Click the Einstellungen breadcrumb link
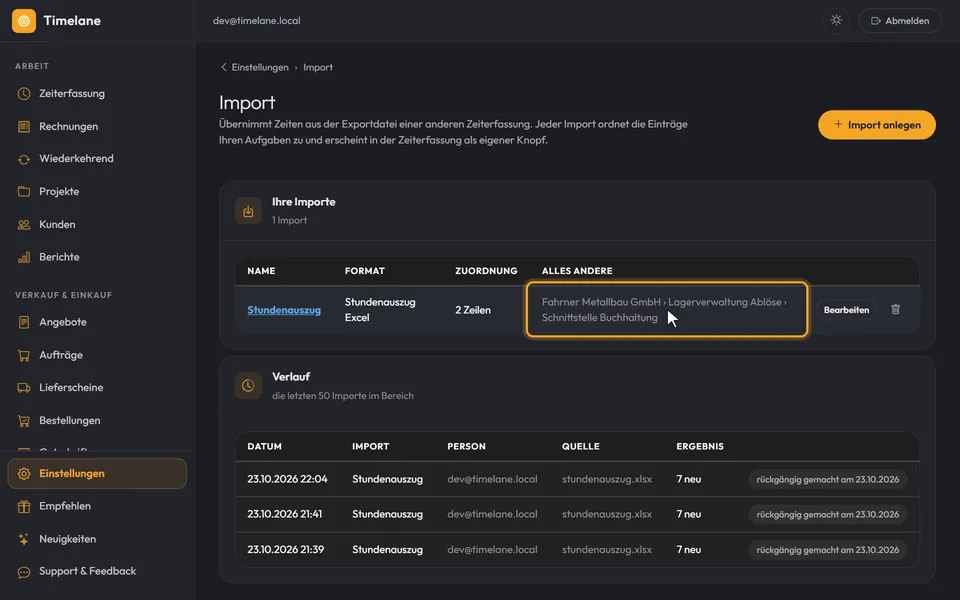 point(260,67)
